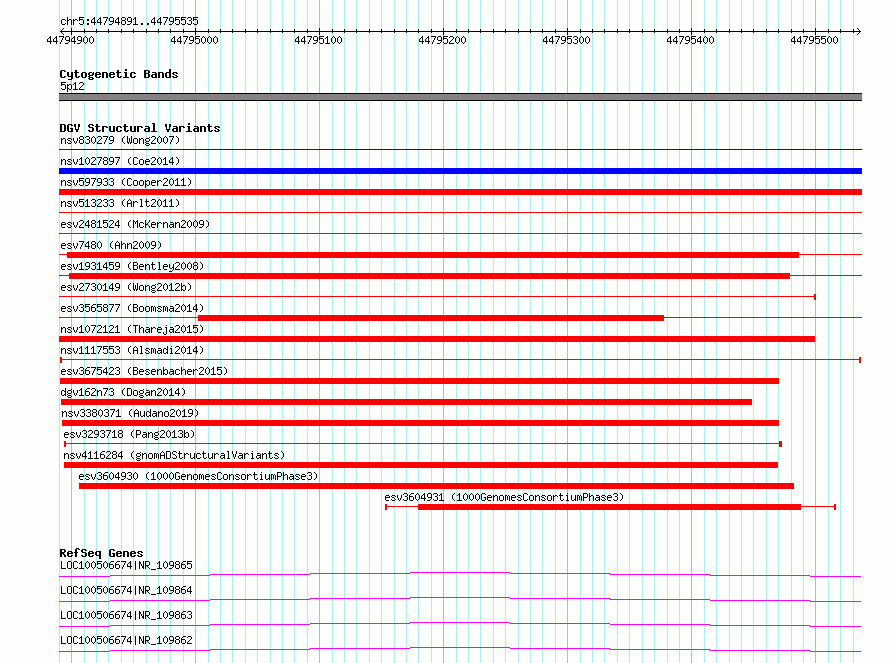This screenshot has width=890, height=663.
Task: Click the blue bar of nsv1027897
Action: pyautogui.click(x=460, y=171)
